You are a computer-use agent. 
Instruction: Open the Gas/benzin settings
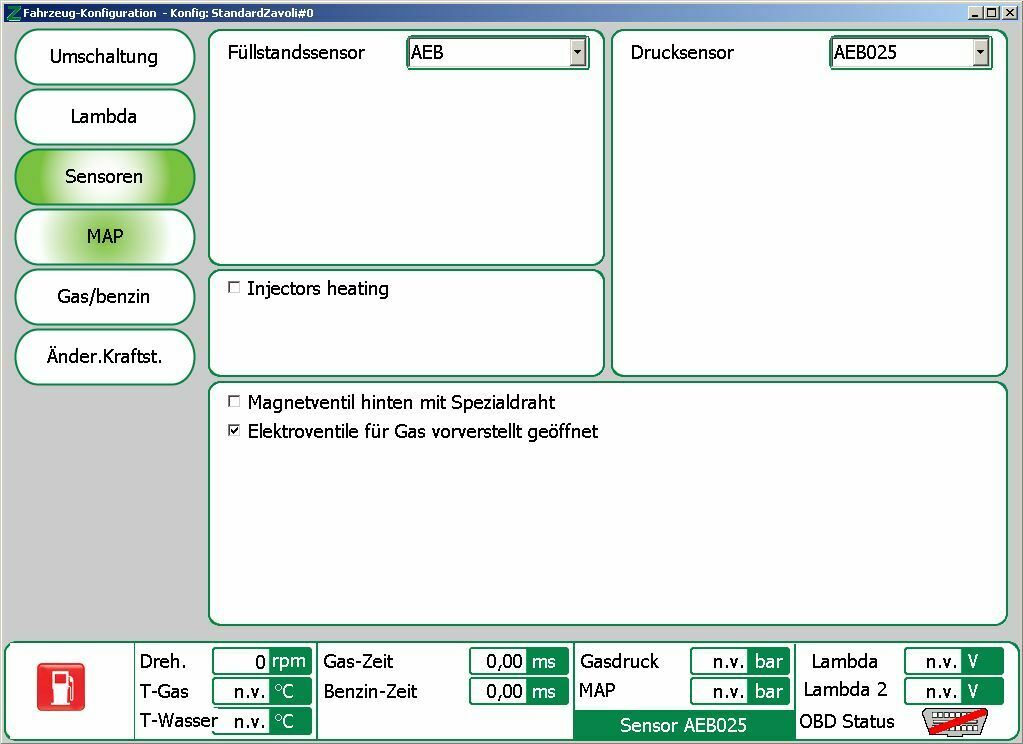(104, 297)
